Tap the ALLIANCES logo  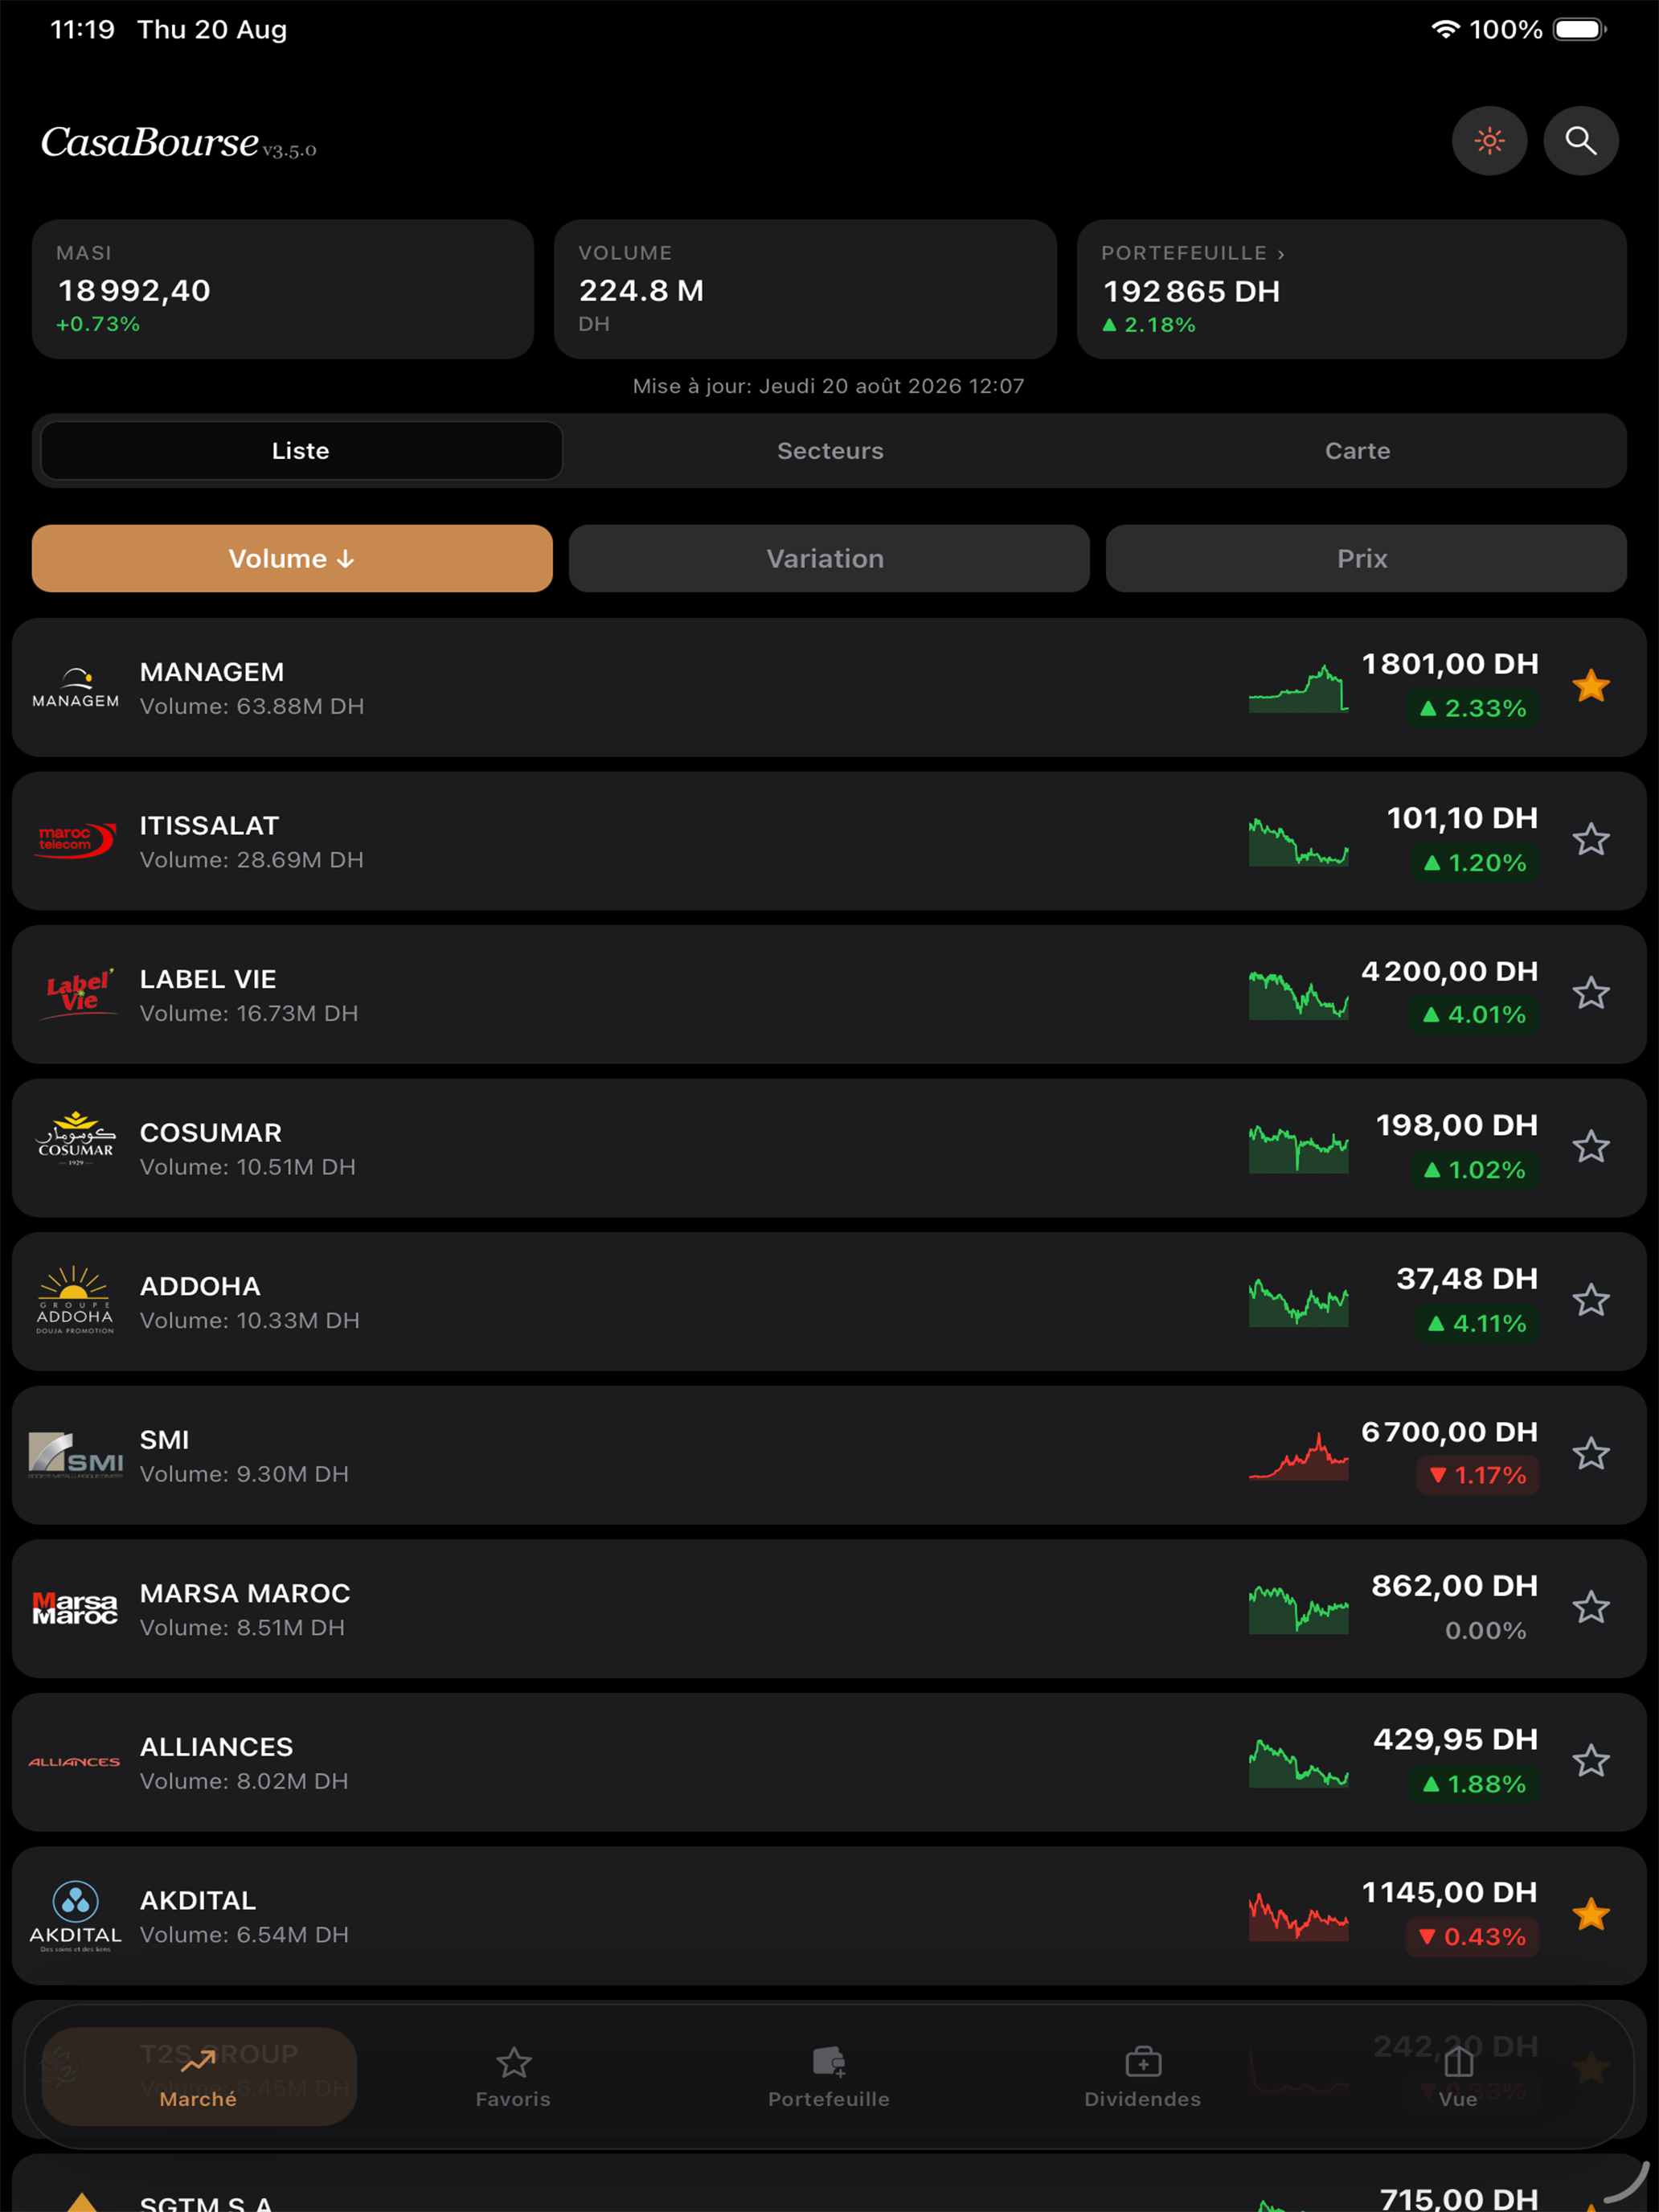(75, 1762)
